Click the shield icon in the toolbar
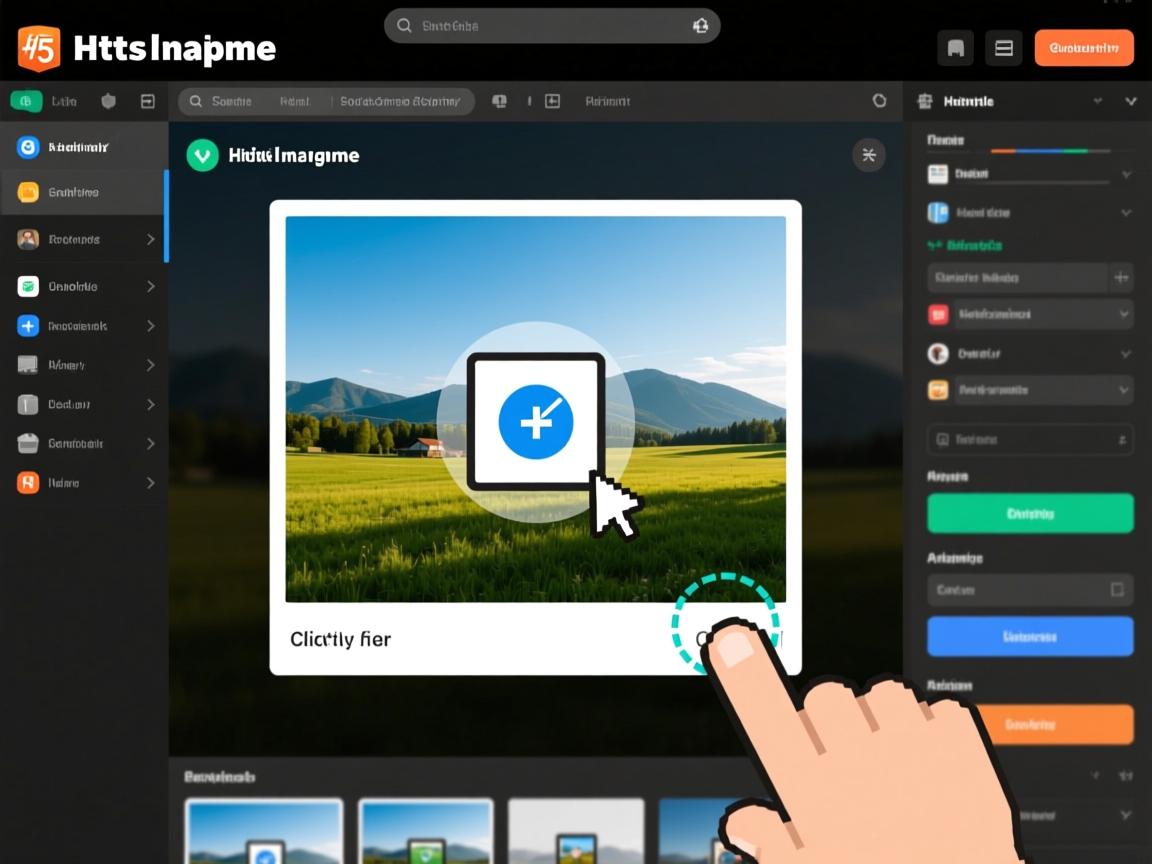Image resolution: width=1152 pixels, height=864 pixels. tap(109, 101)
